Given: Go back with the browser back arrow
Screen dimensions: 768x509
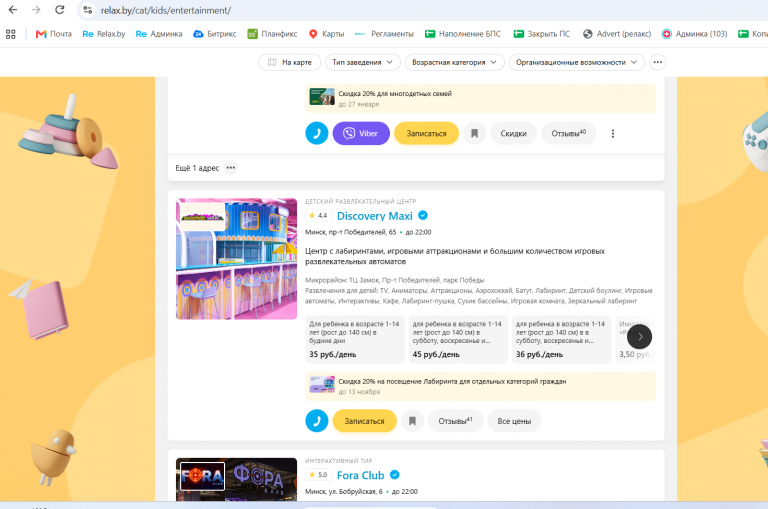Looking at the screenshot, I should coord(13,9).
